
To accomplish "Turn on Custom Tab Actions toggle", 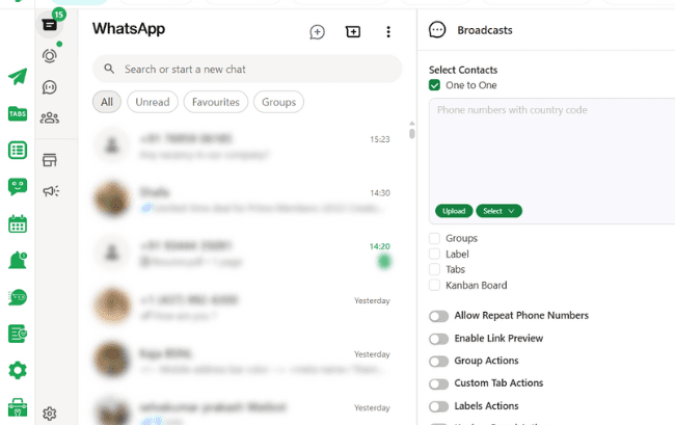I will click(x=439, y=384).
